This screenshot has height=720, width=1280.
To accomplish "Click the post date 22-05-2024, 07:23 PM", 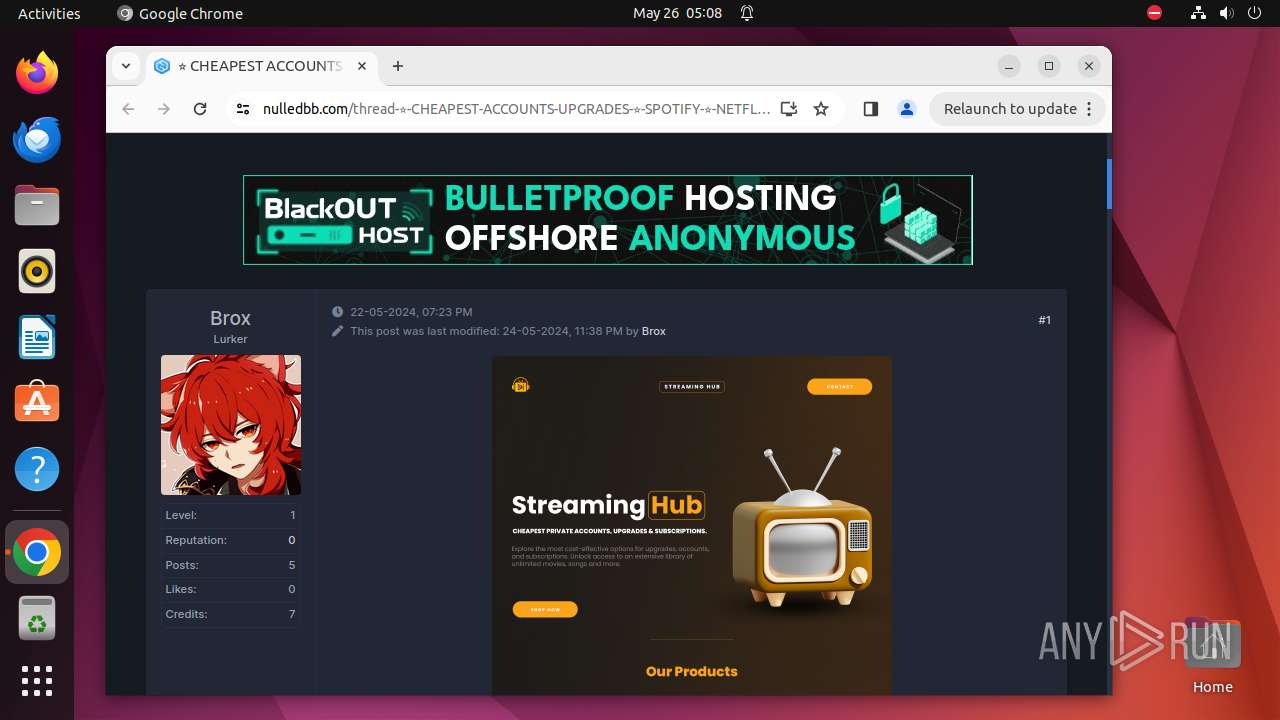I will click(x=411, y=312).
